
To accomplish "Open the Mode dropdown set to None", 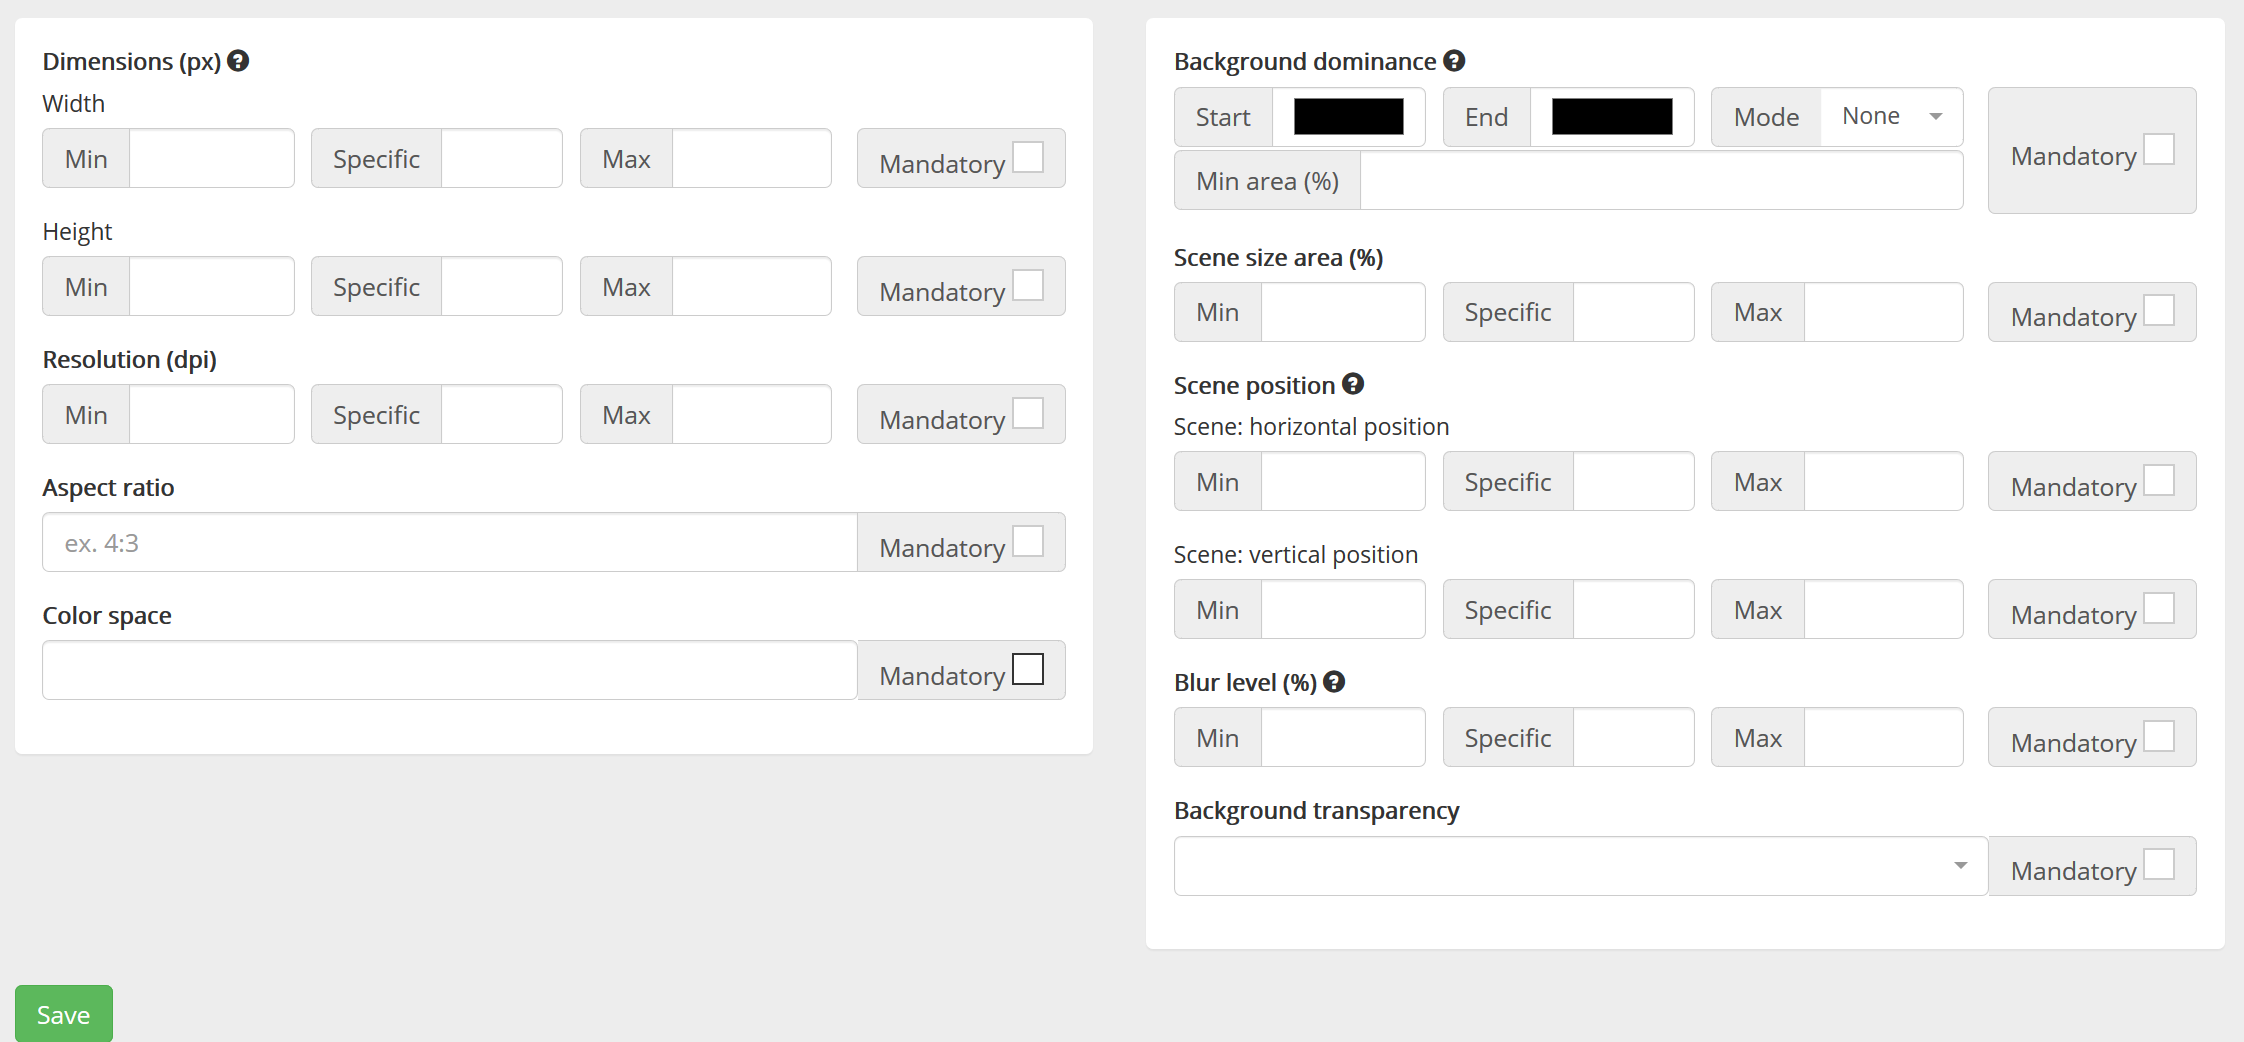I will [1891, 117].
